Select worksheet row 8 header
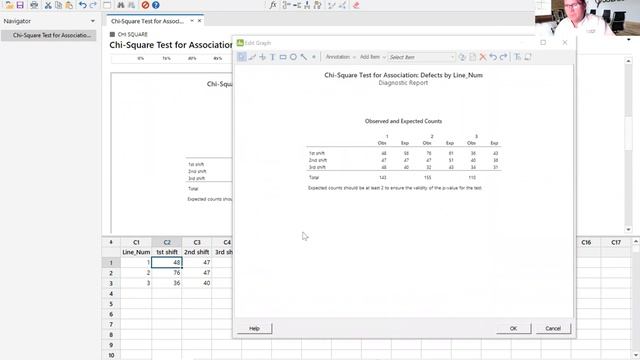 pyautogui.click(x=111, y=335)
